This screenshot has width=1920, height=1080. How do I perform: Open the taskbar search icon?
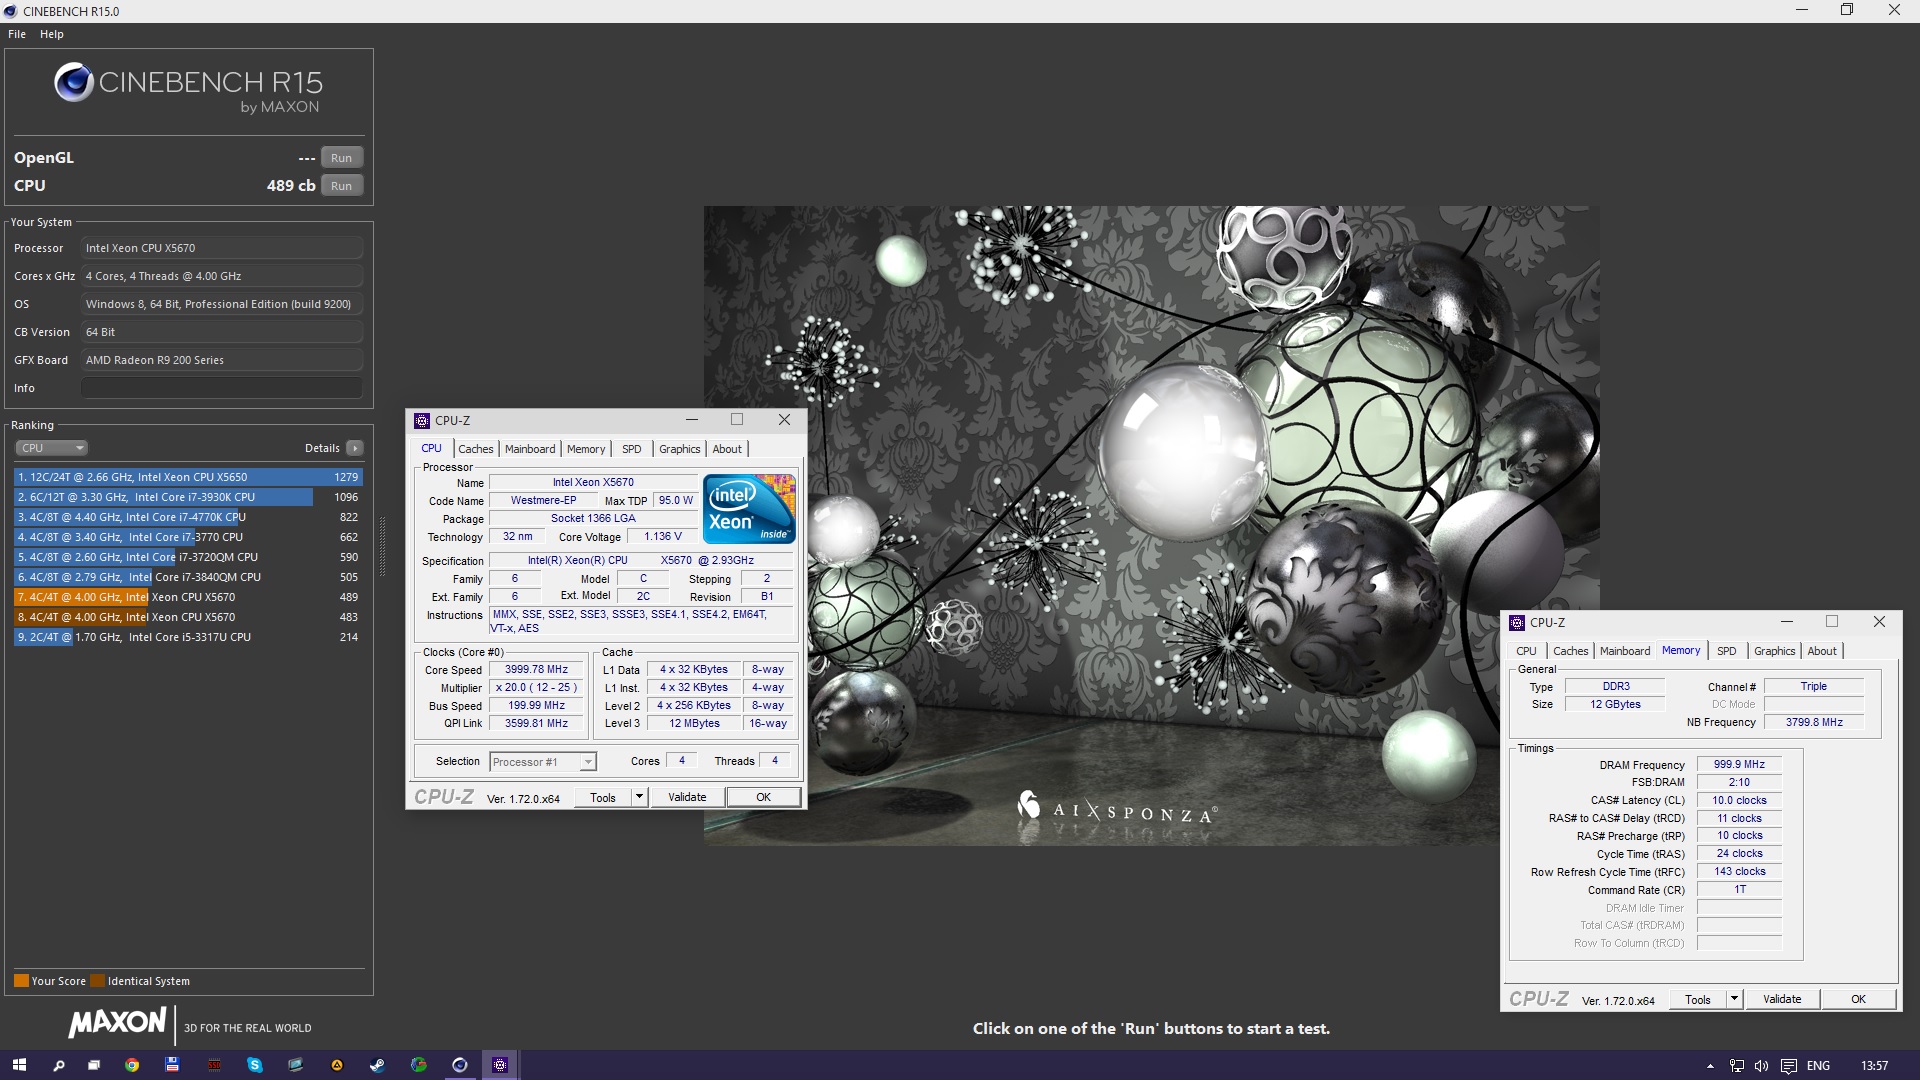pos(59,1065)
